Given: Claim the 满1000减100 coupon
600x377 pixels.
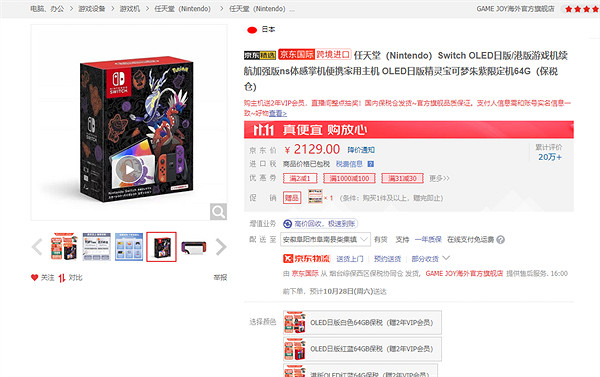Looking at the screenshot, I should (349, 178).
